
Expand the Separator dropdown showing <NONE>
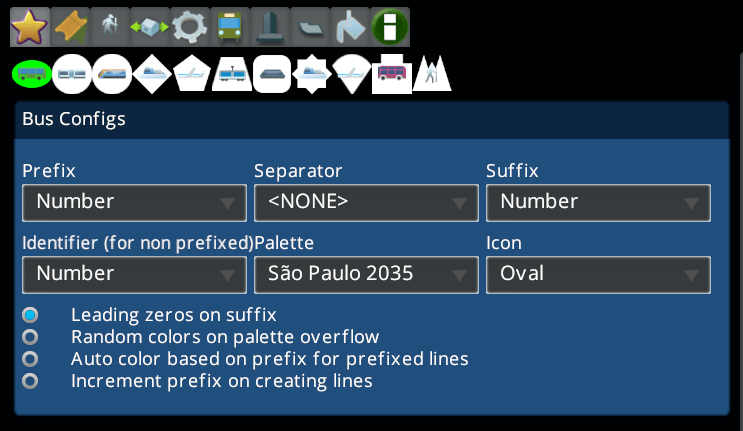coord(366,202)
